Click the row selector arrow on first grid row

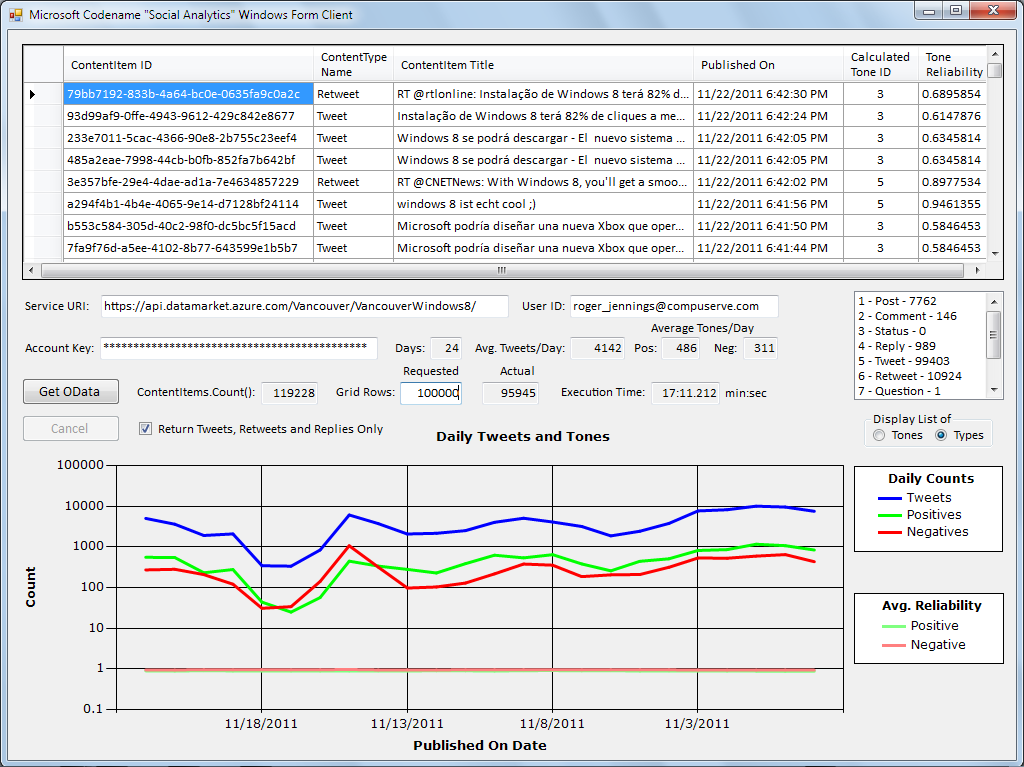[x=33, y=94]
